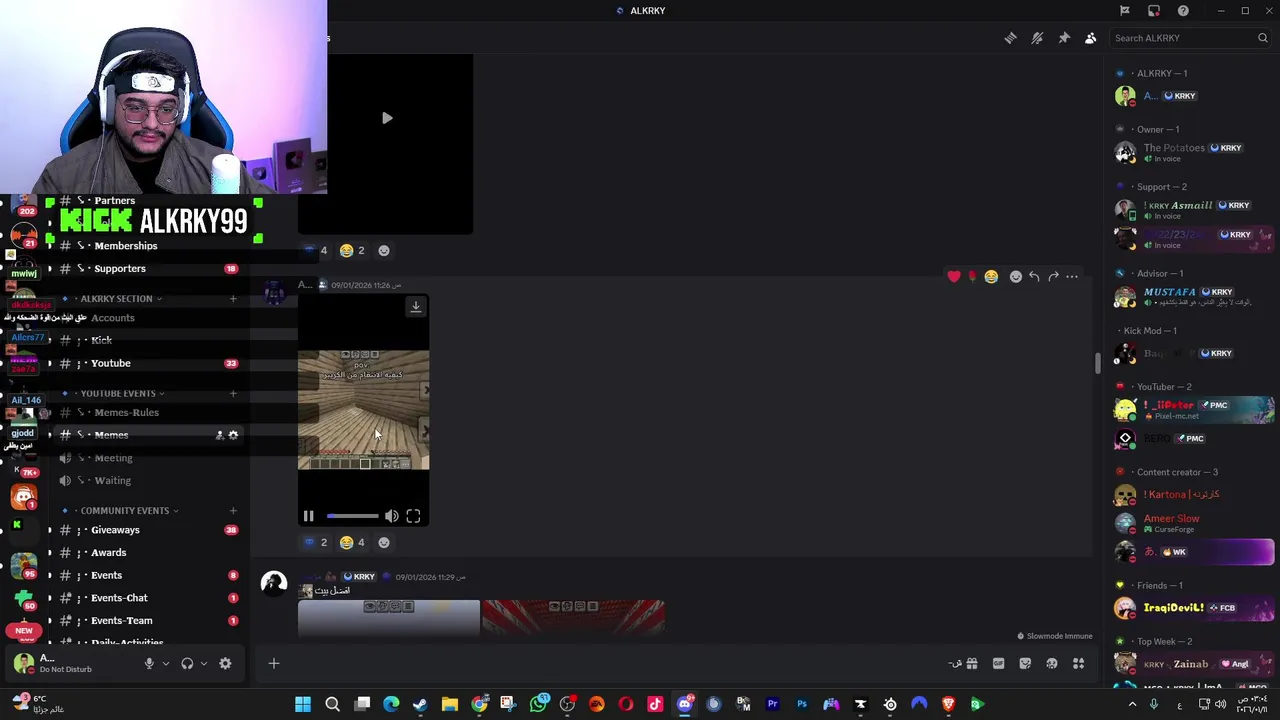Toggle laughing reaction with count 4
This screenshot has height=720, width=1280.
pyautogui.click(x=353, y=542)
